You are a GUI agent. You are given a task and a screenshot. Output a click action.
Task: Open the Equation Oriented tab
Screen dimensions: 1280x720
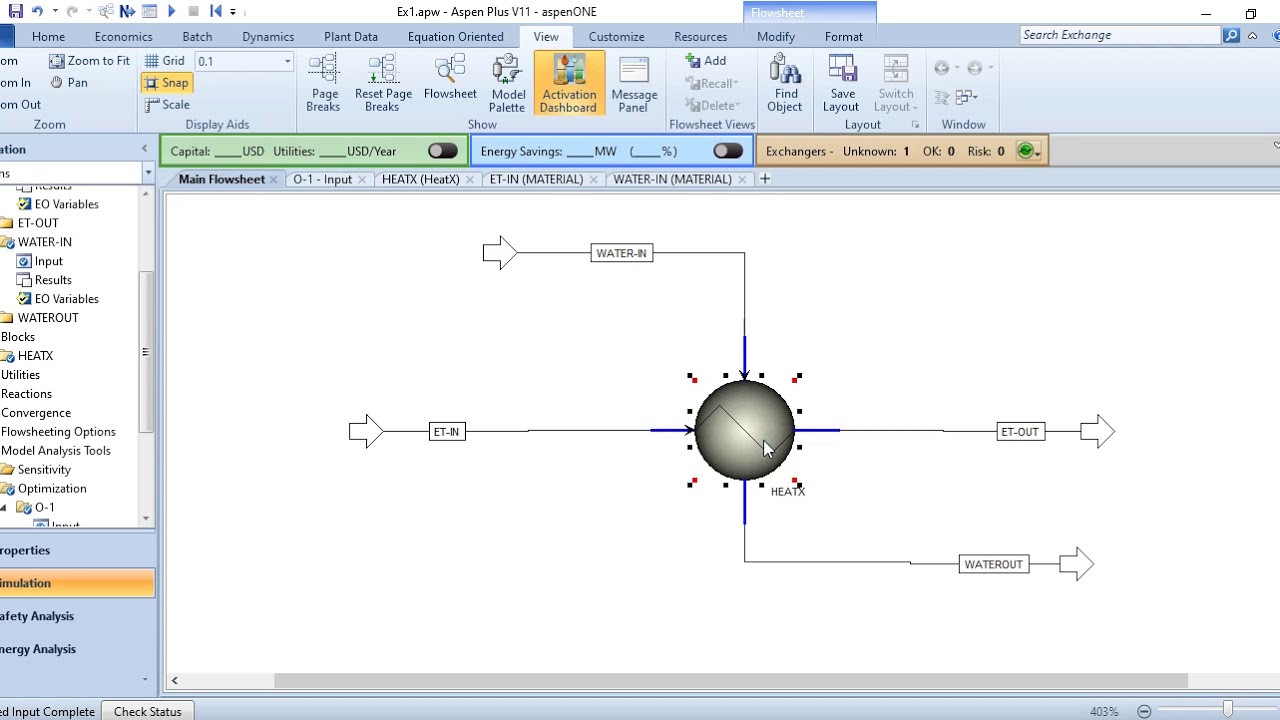coord(455,37)
